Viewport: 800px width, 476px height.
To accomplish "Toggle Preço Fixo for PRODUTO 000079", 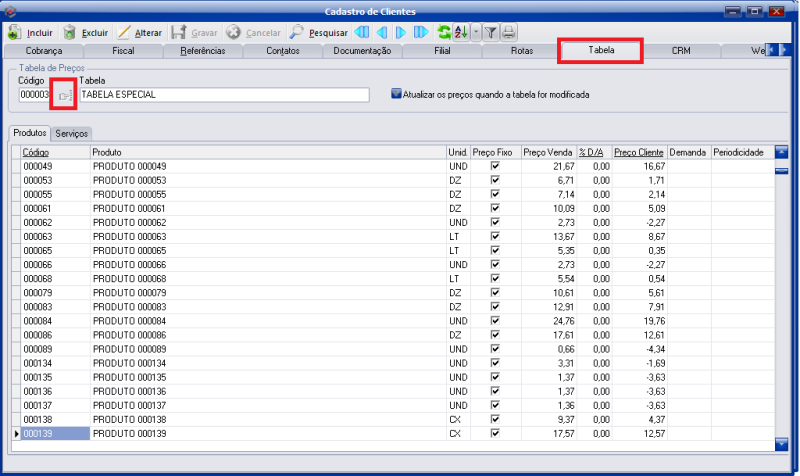I will tap(495, 292).
